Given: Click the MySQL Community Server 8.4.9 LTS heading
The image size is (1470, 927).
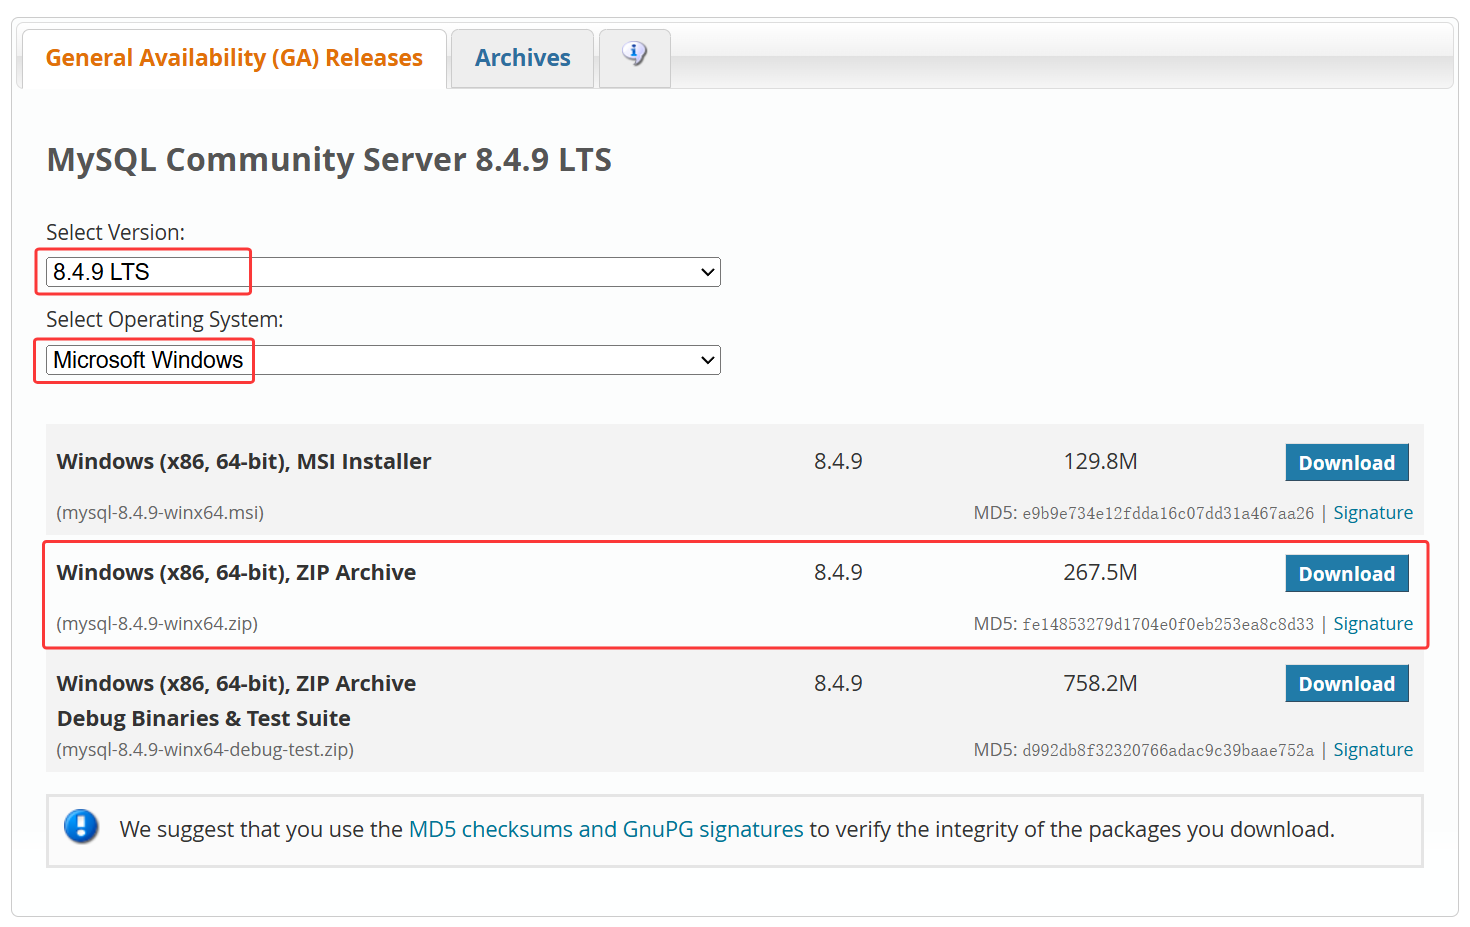Looking at the screenshot, I should [329, 160].
